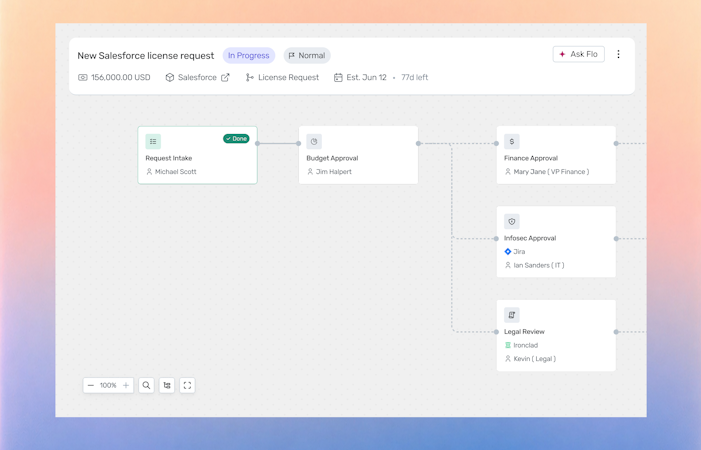
Task: Click the Ironclad logo icon
Action: (507, 345)
